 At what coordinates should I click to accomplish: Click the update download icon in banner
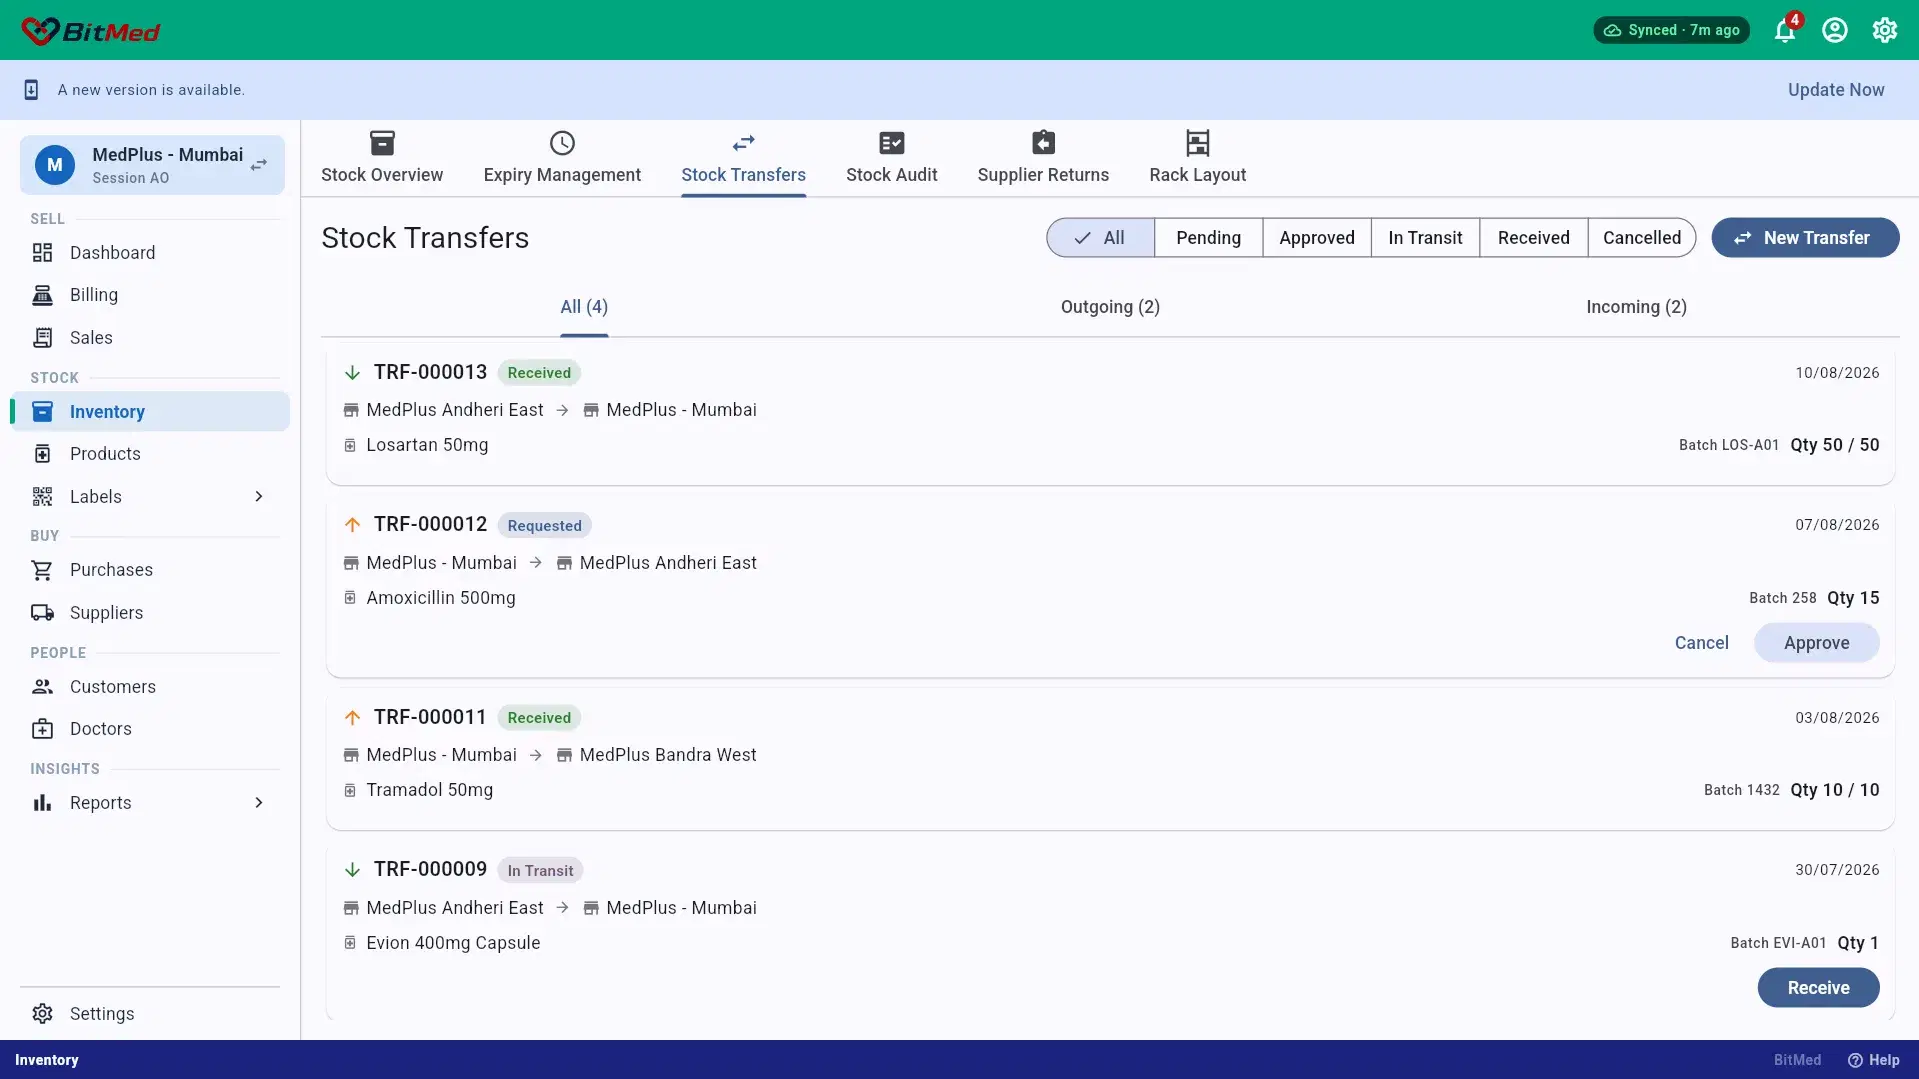(x=31, y=90)
